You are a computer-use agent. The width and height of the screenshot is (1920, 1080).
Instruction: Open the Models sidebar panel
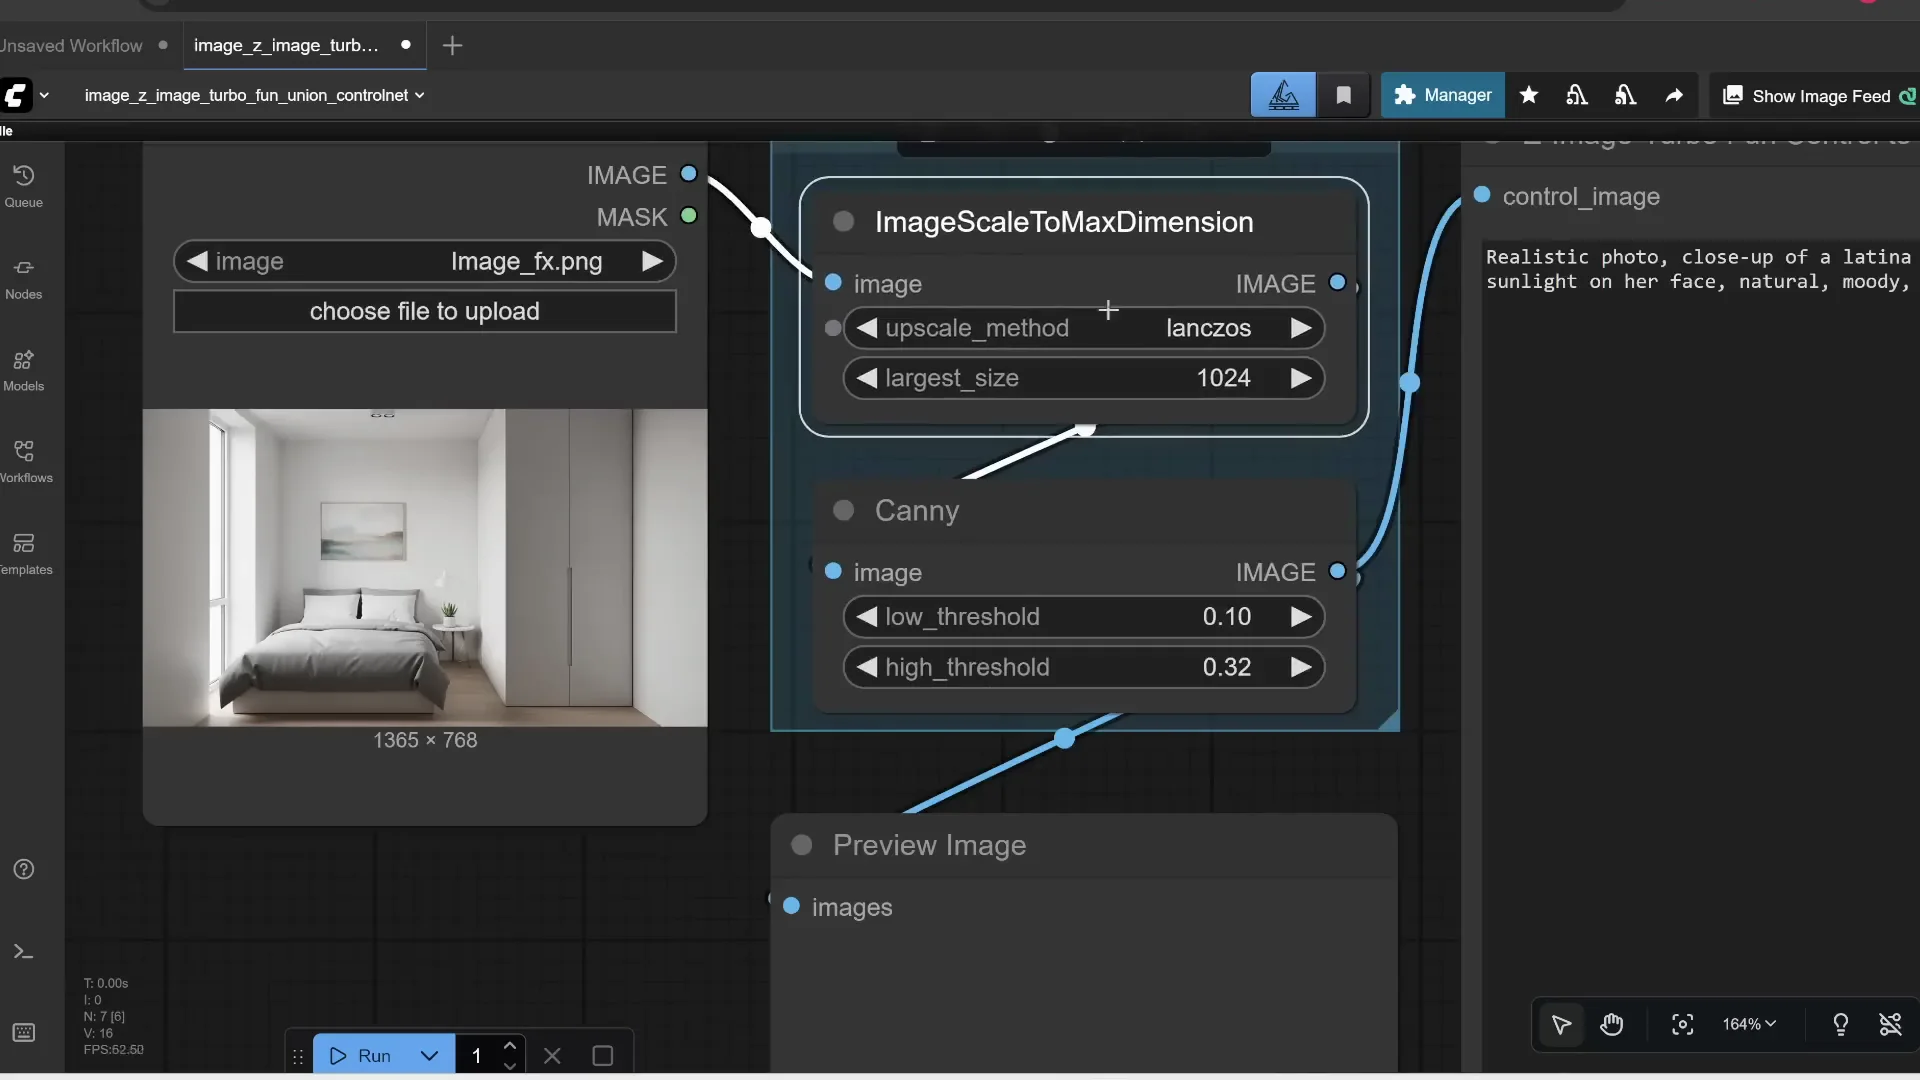click(x=24, y=370)
